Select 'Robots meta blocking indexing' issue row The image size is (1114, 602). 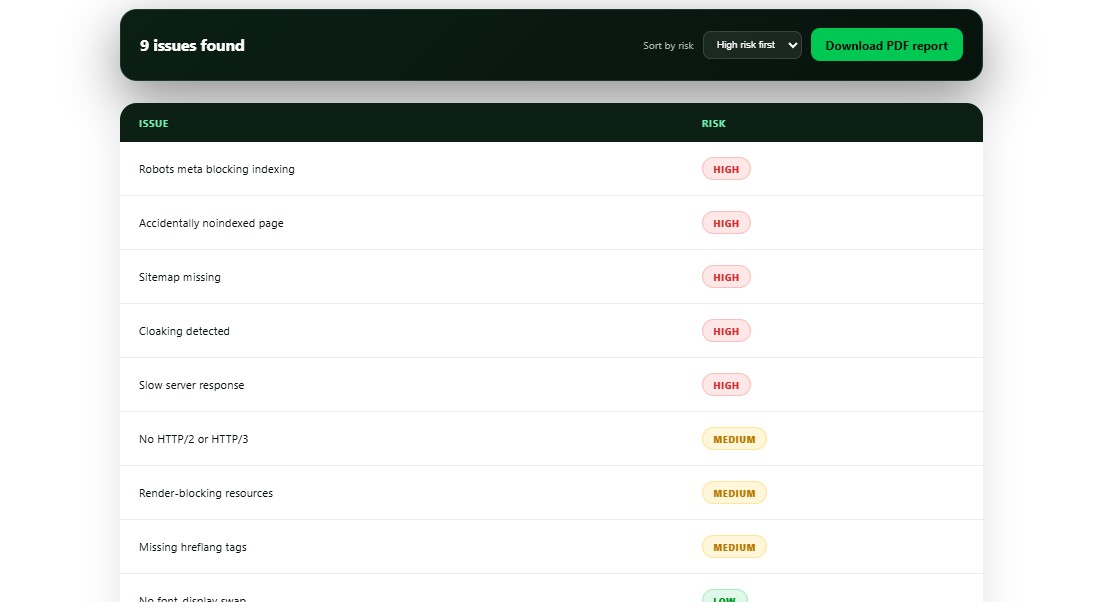(x=551, y=169)
